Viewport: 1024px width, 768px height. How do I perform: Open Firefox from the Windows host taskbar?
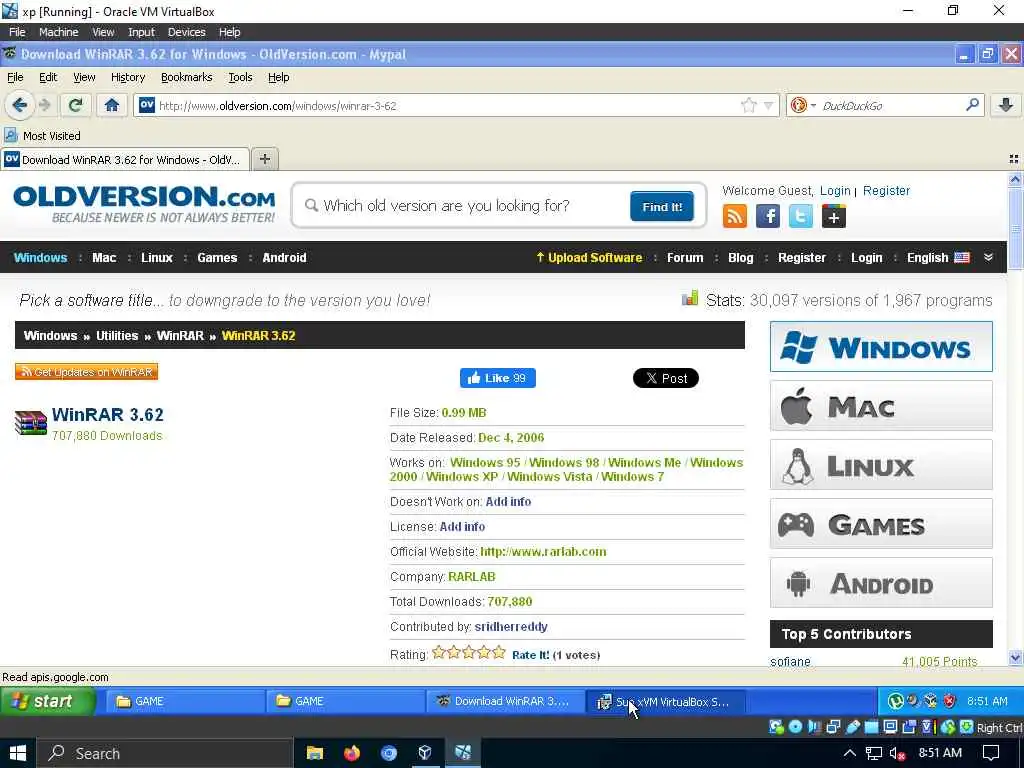coord(352,754)
